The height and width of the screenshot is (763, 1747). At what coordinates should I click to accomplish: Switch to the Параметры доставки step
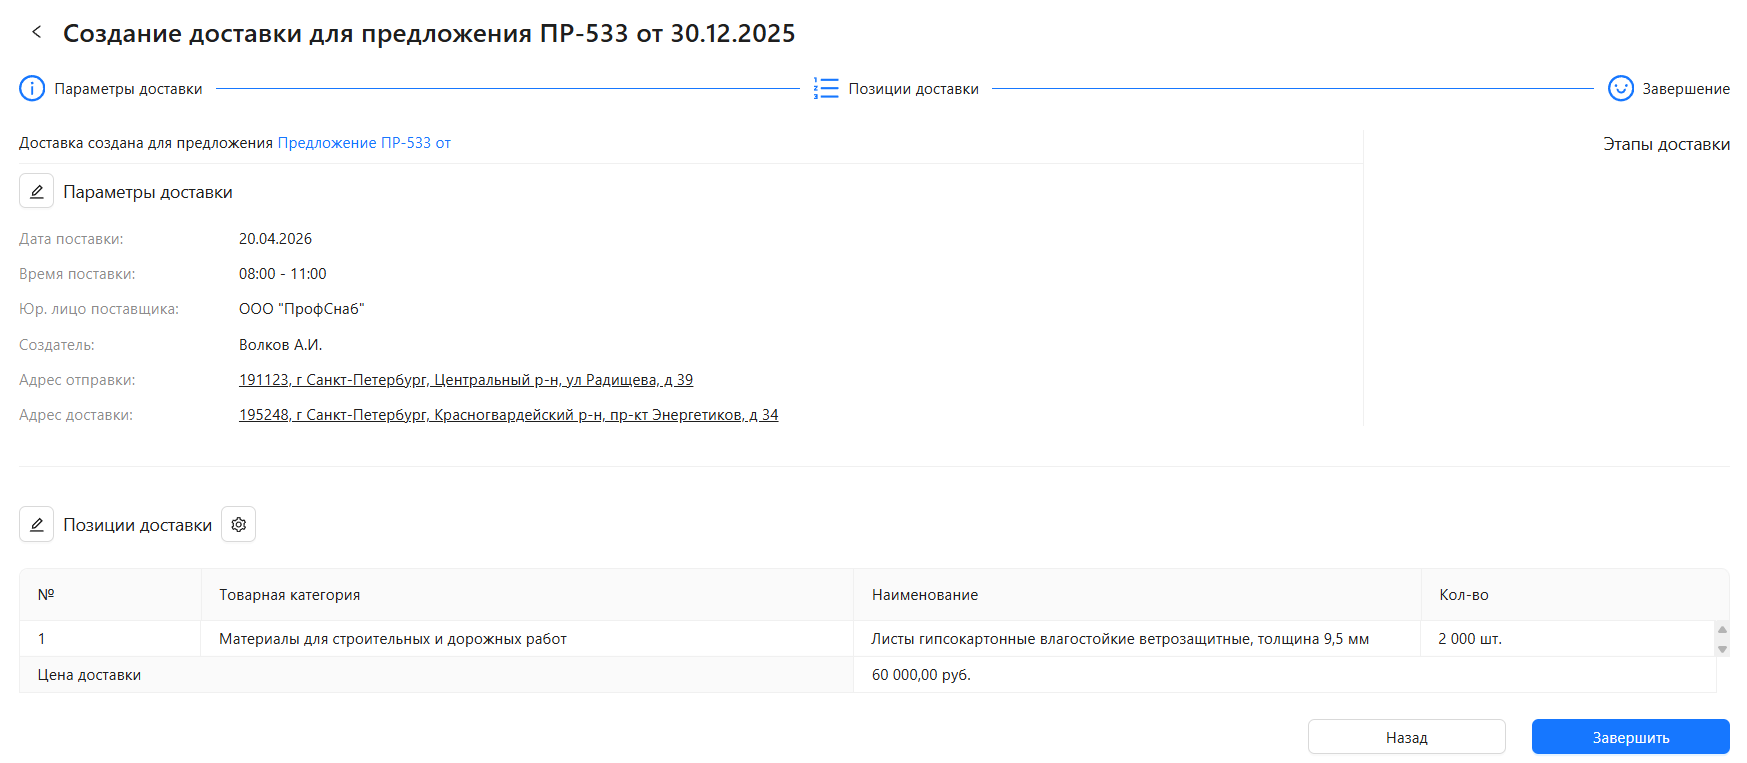point(128,89)
